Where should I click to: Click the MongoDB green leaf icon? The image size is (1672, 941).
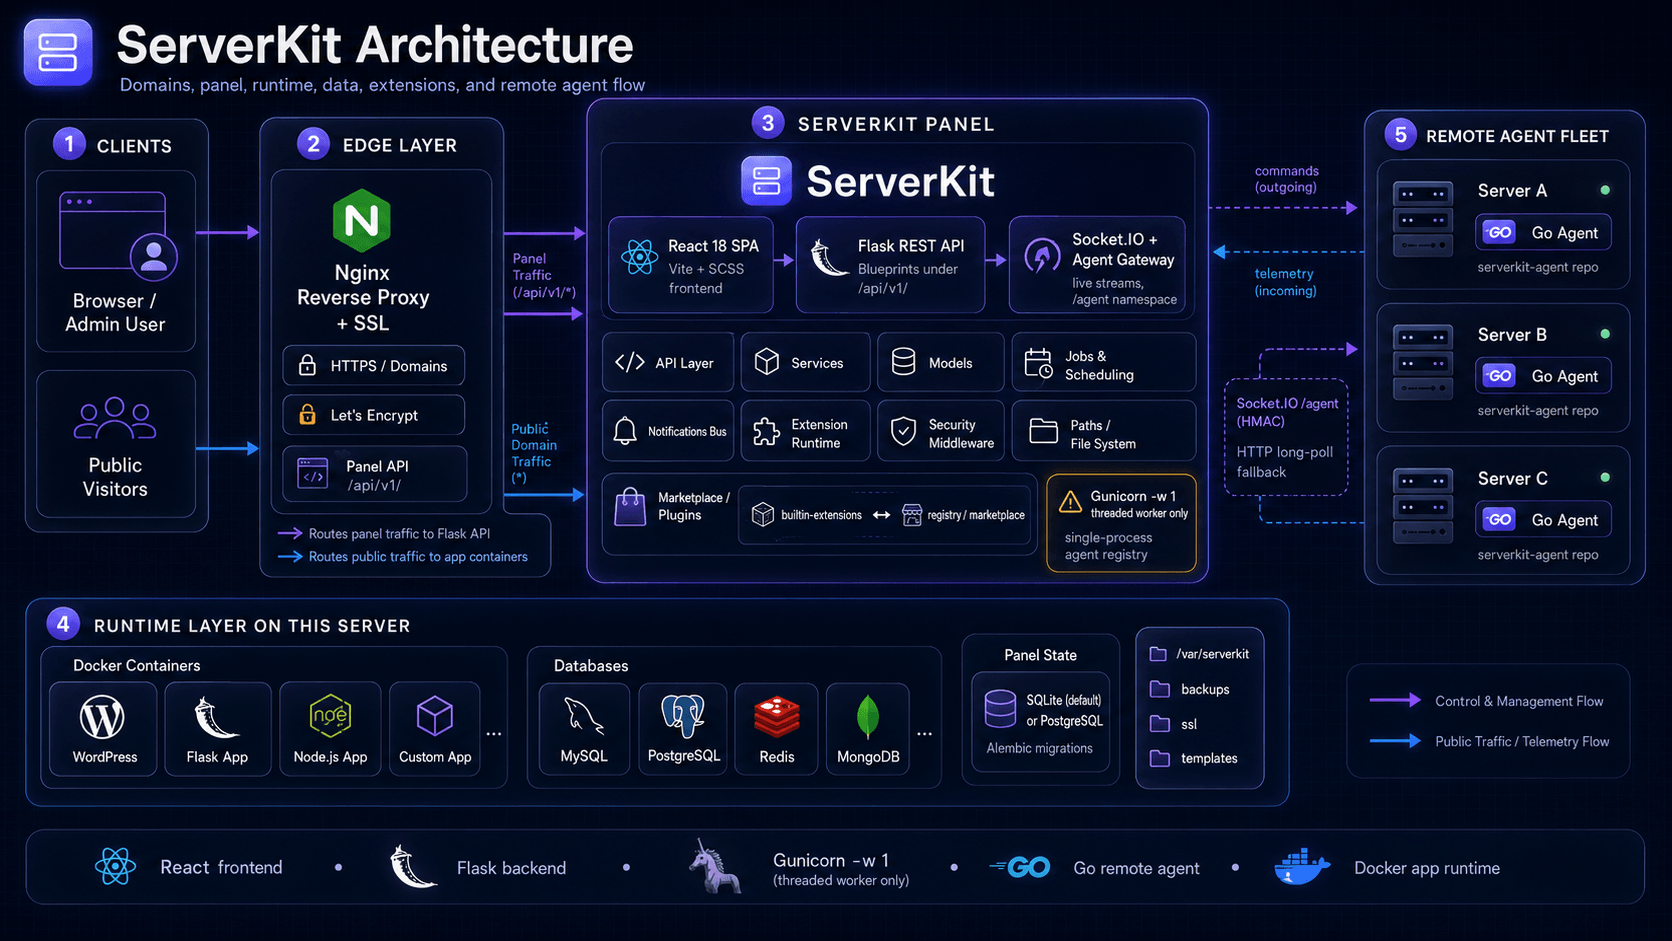pos(868,718)
